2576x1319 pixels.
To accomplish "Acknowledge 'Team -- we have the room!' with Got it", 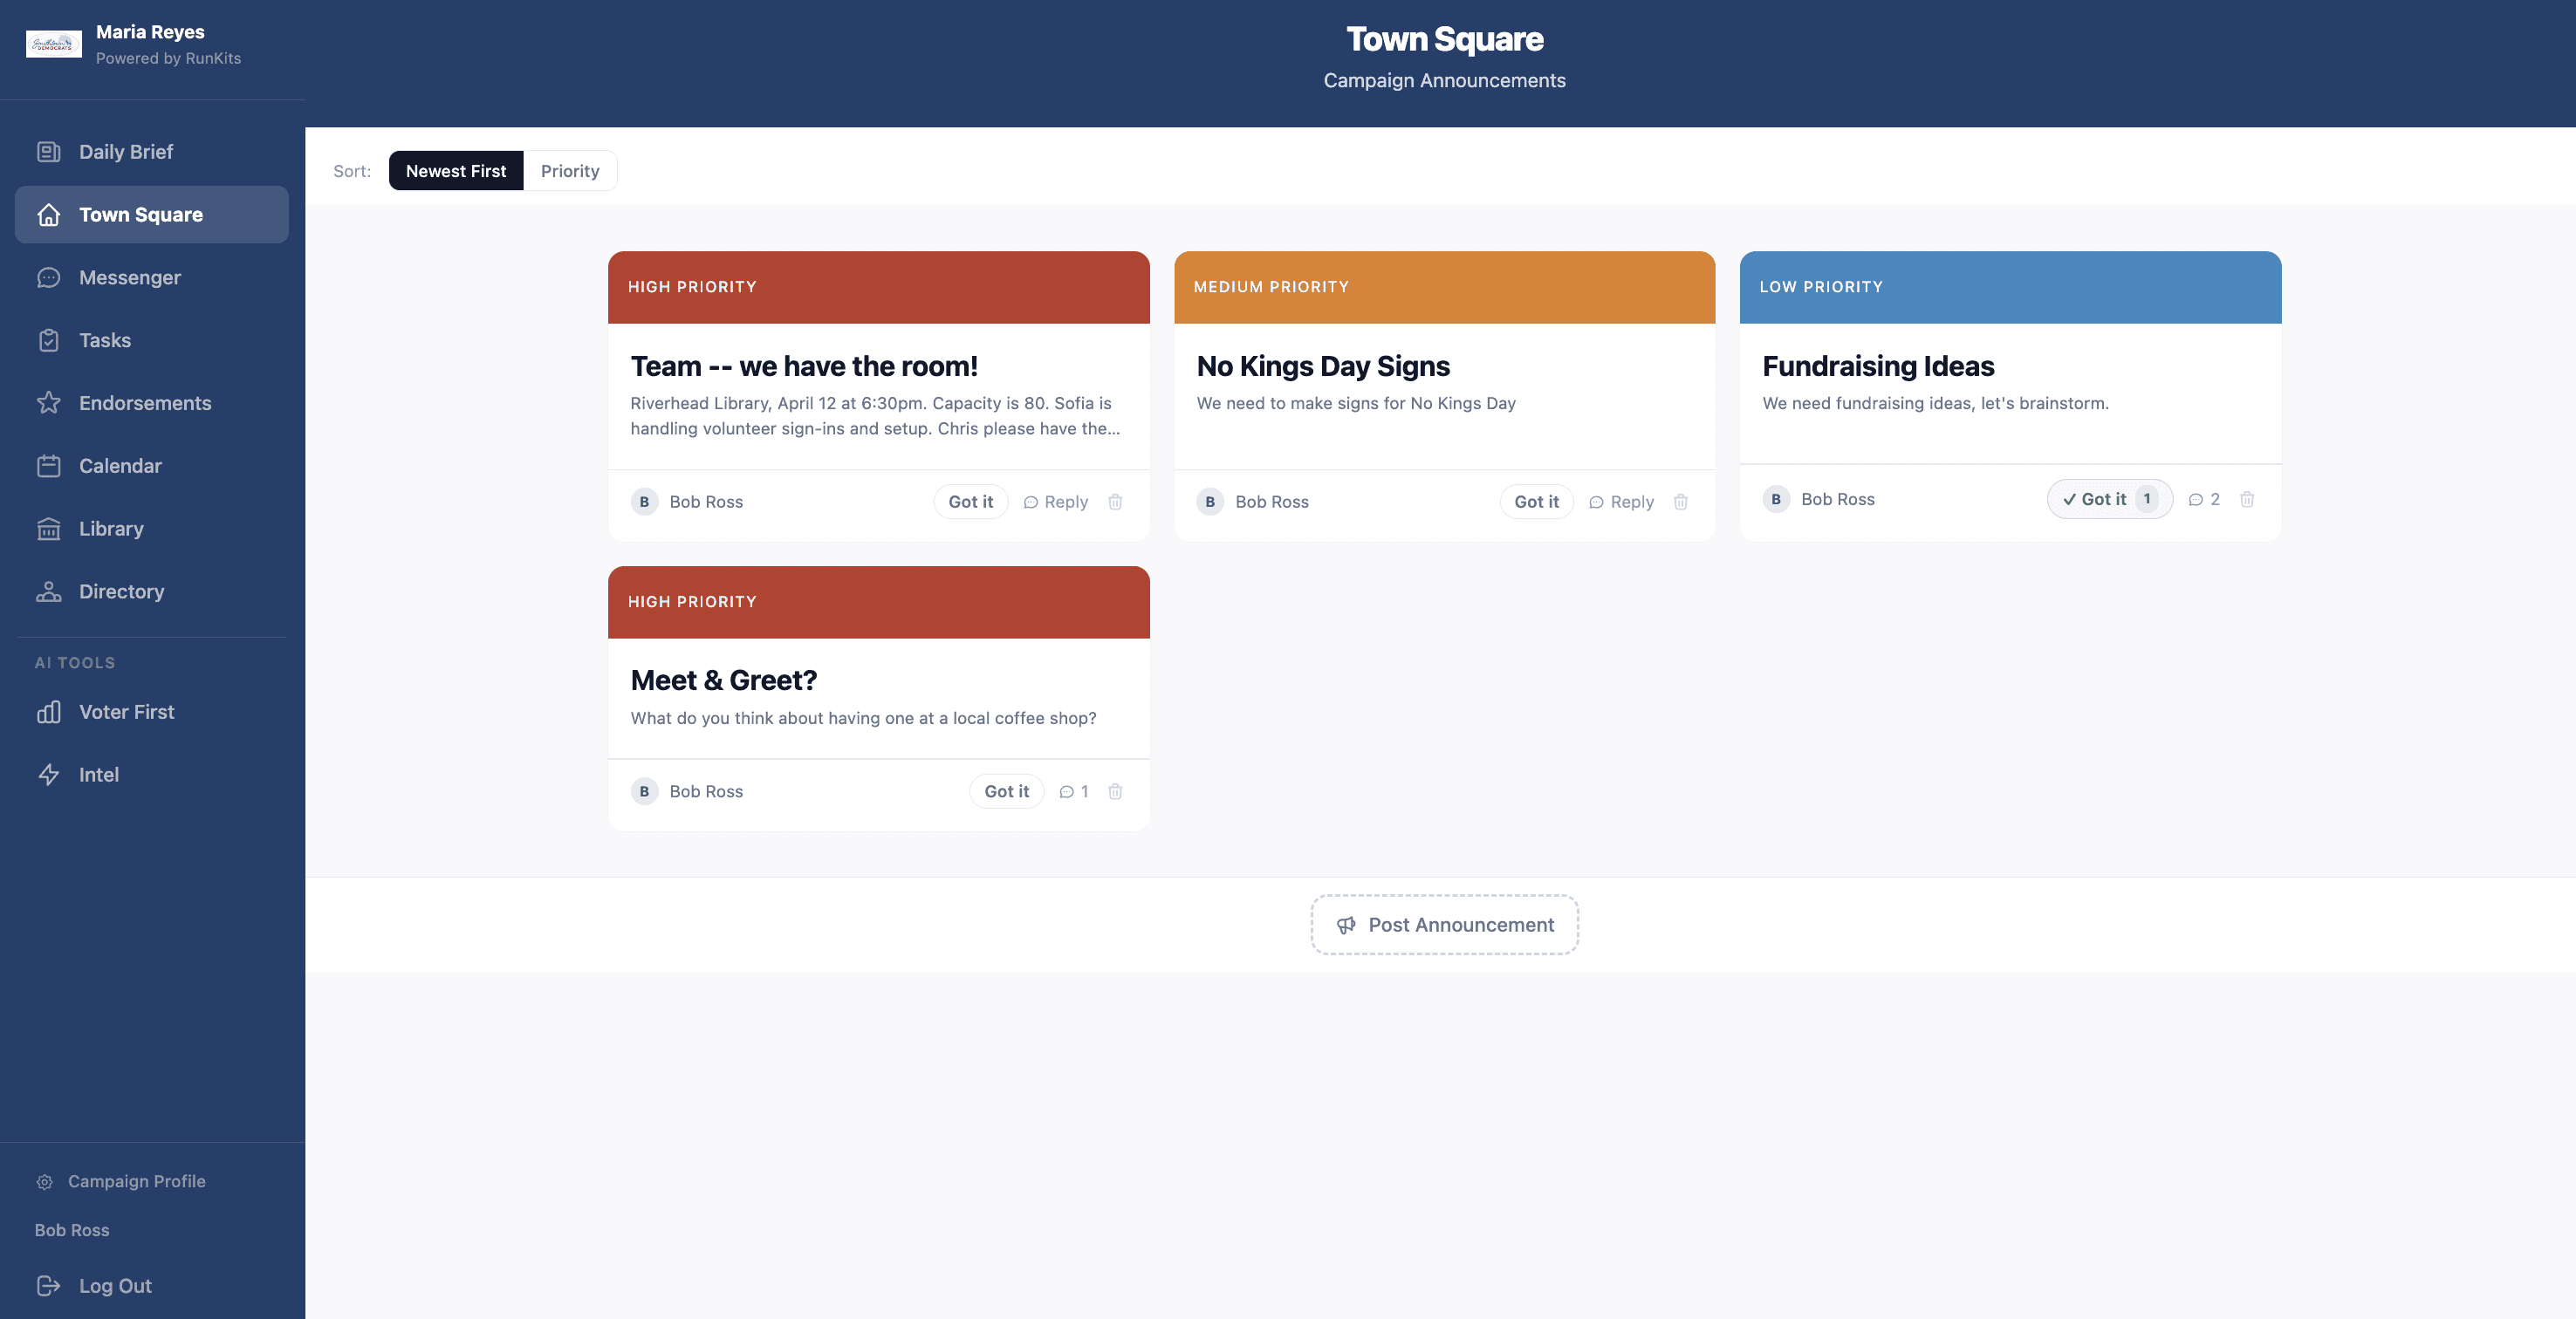I will [x=970, y=502].
